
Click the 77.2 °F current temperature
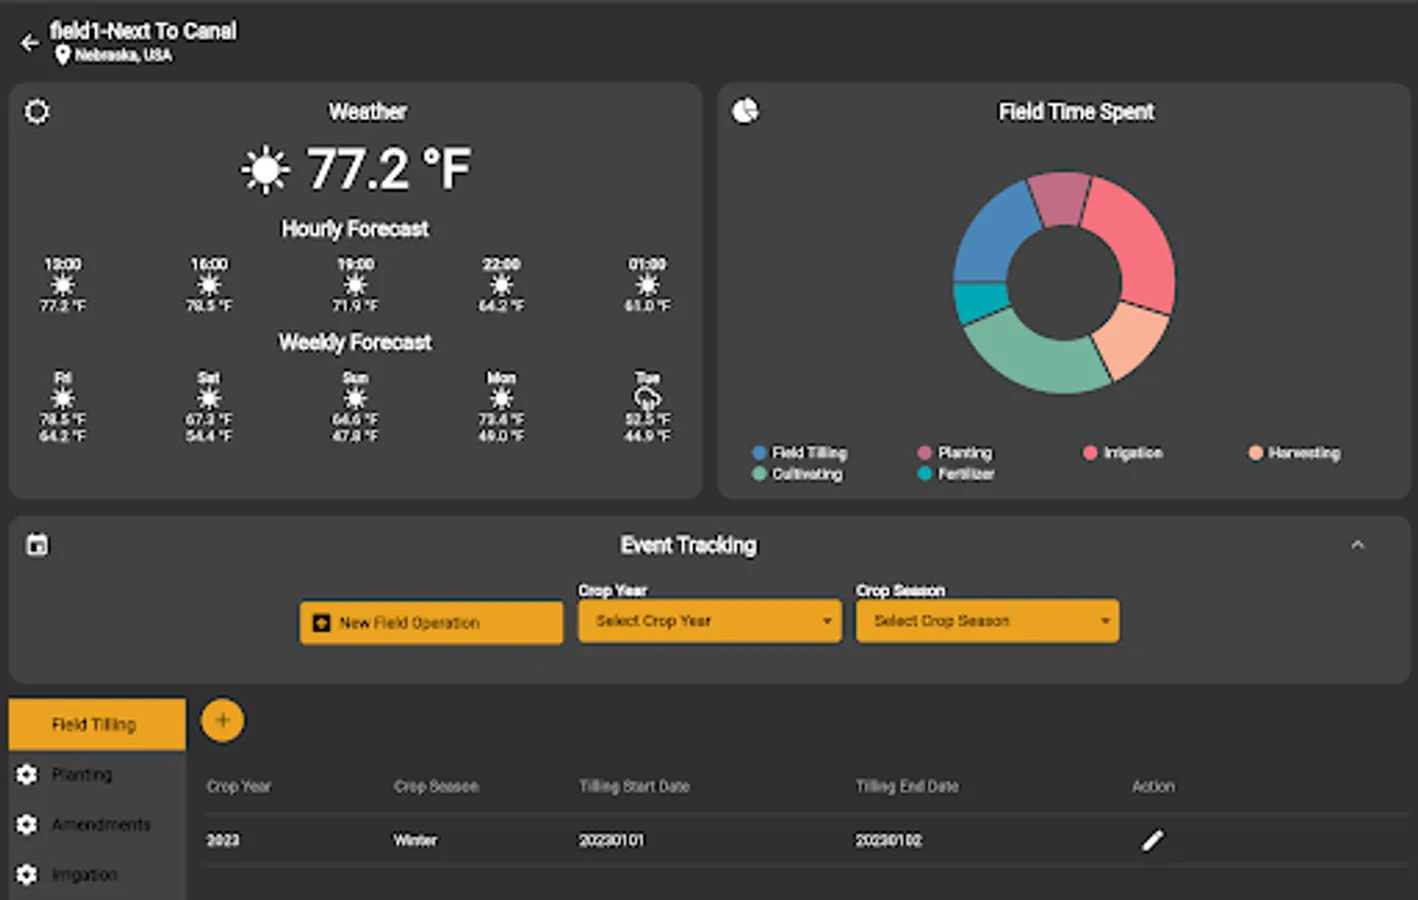tap(388, 169)
